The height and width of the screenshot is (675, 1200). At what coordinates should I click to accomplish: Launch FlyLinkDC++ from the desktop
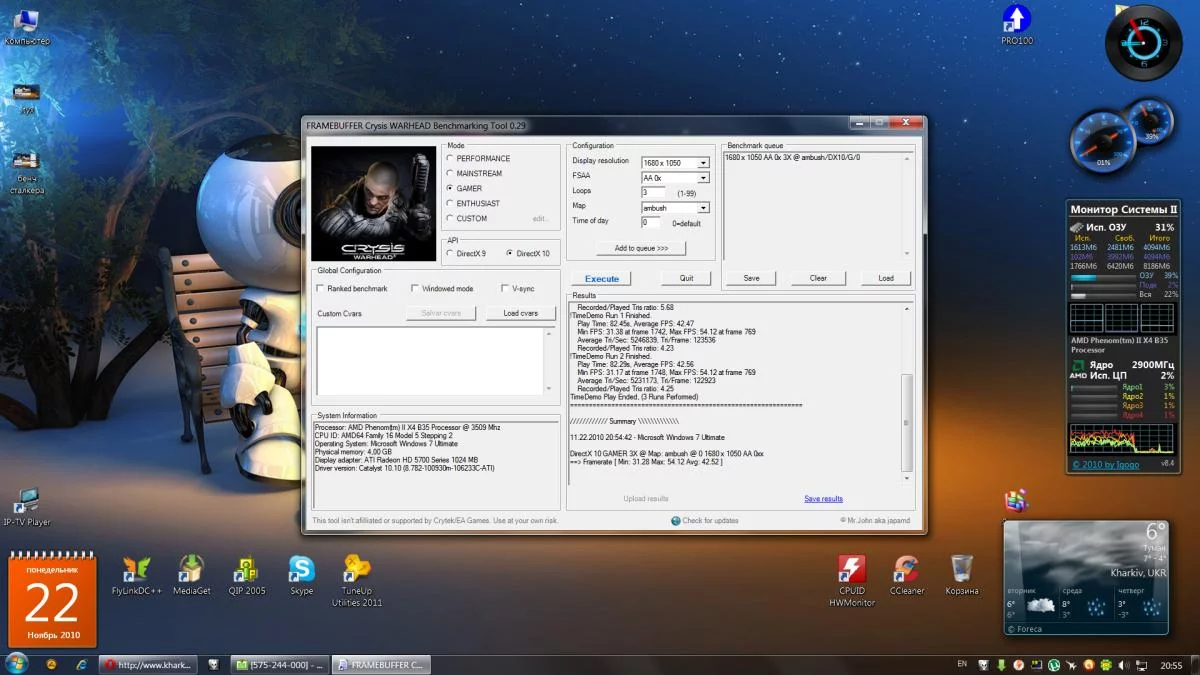click(x=136, y=569)
